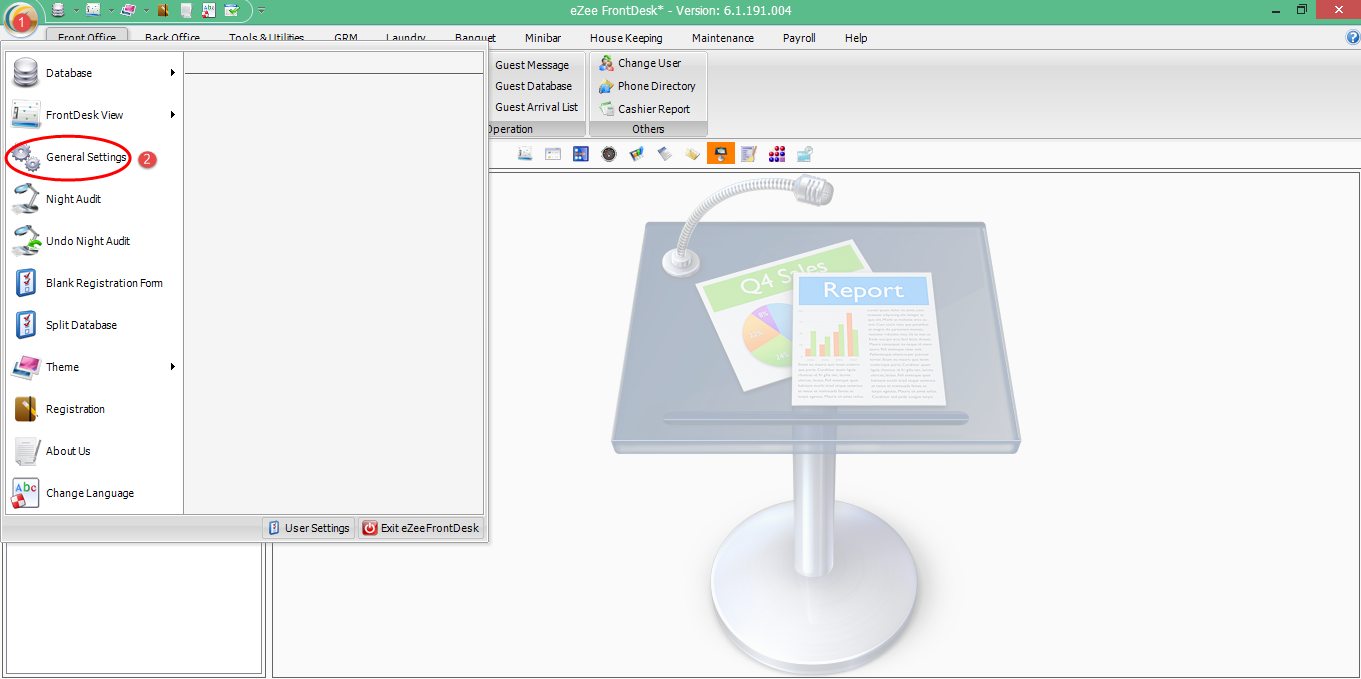Screen dimensions: 1361x679
Task: Switch to the Operation tab
Action: tap(509, 128)
